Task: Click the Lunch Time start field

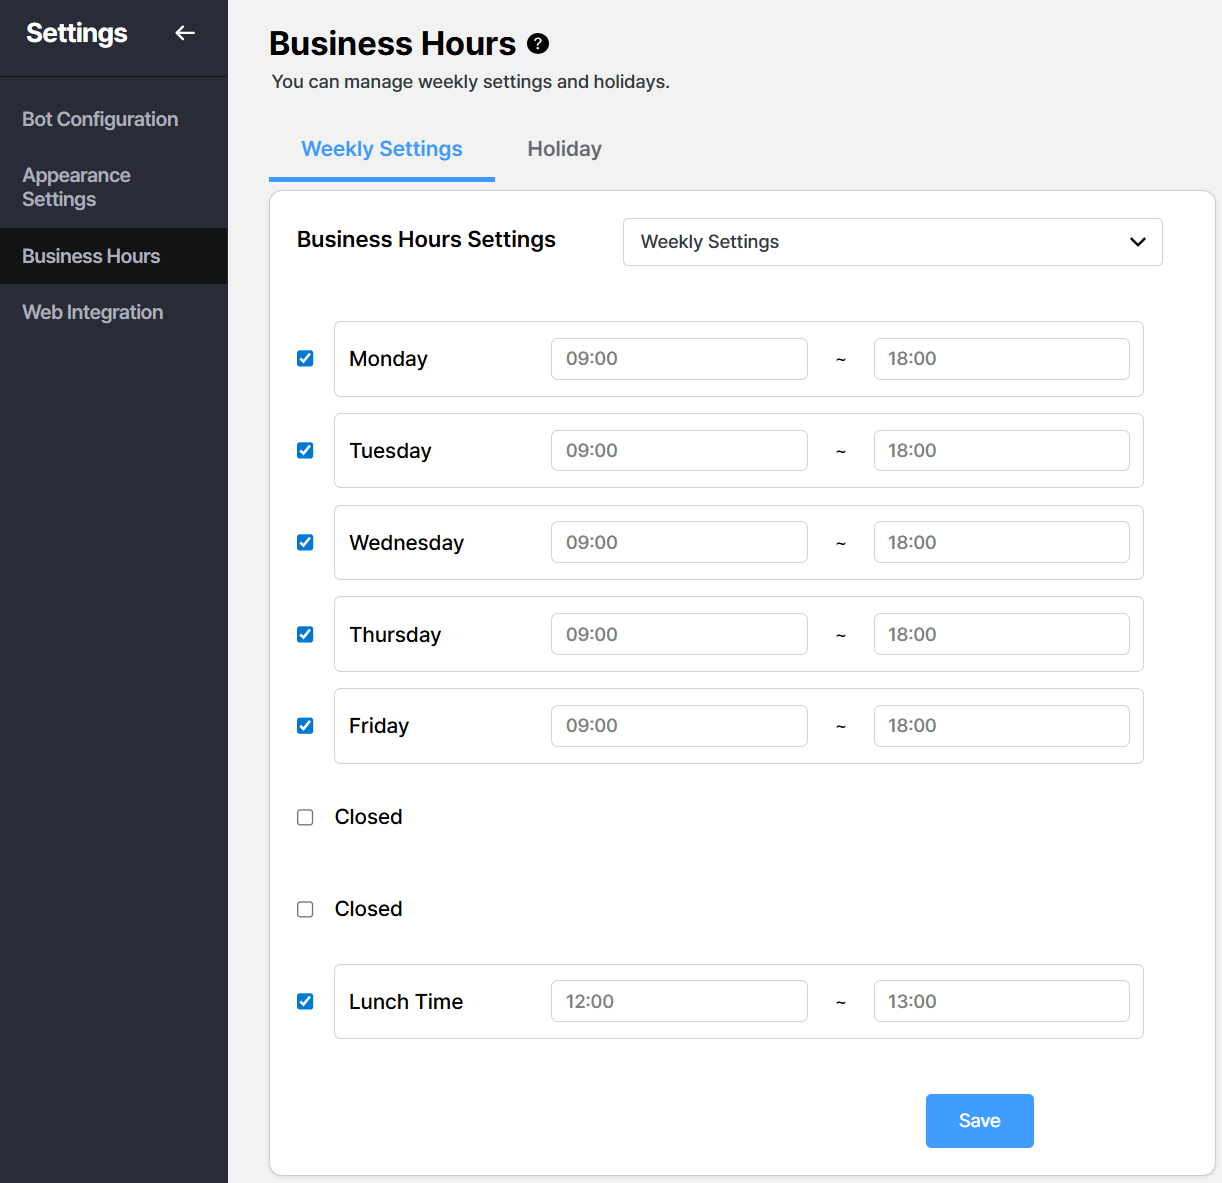Action: click(x=678, y=1002)
